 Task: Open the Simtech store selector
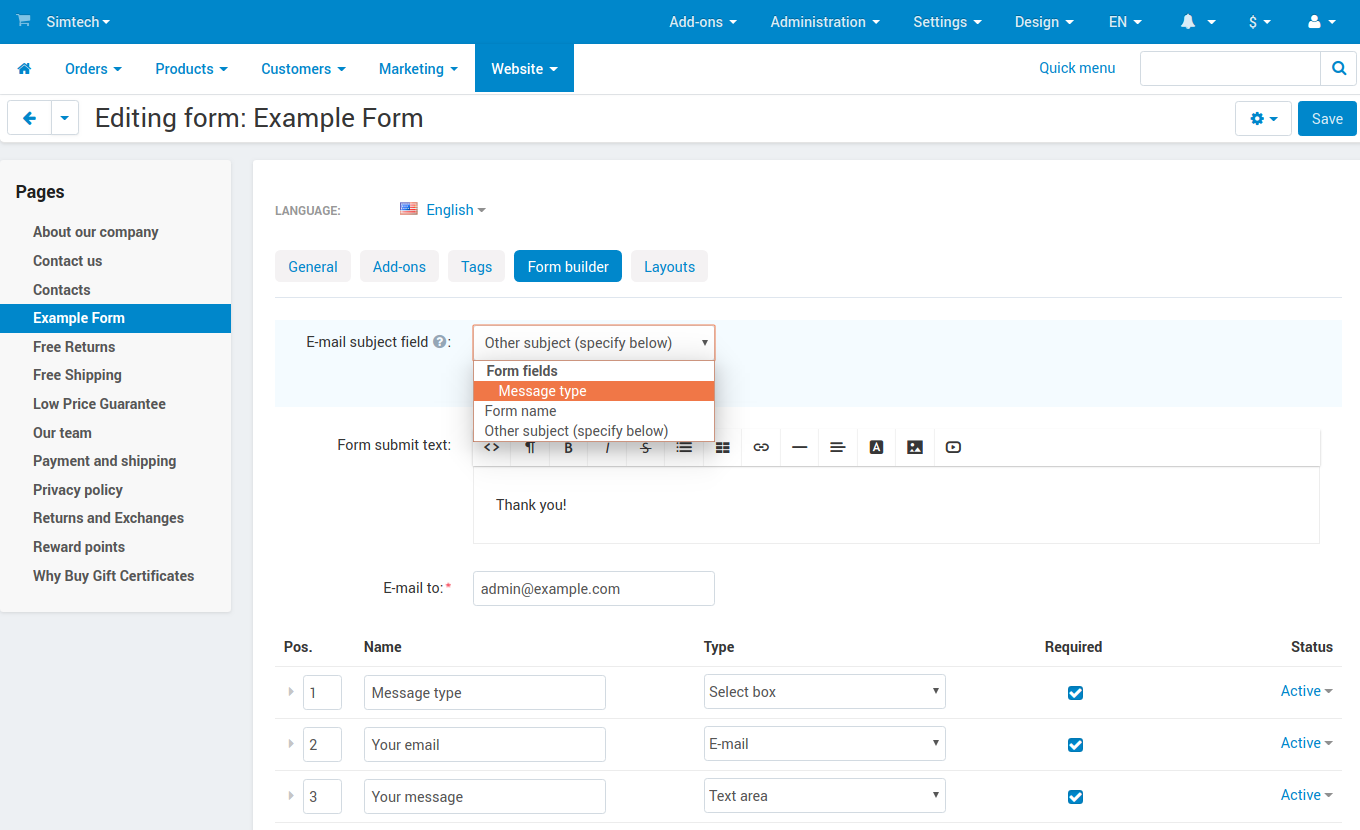point(78,21)
